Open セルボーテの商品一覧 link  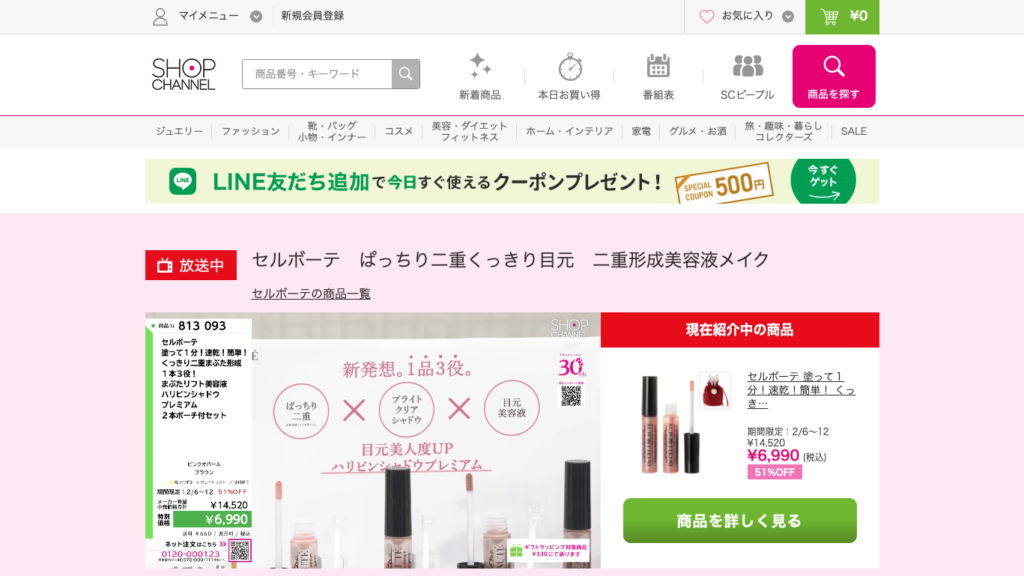pyautogui.click(x=311, y=294)
